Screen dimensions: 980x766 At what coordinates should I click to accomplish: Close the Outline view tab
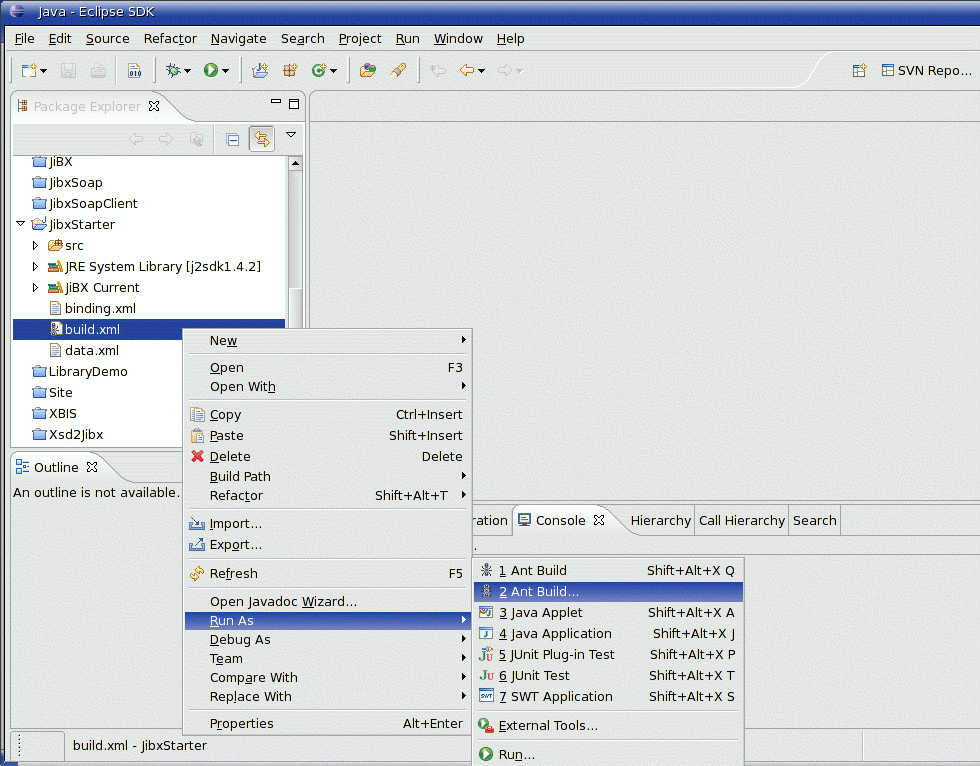(92, 467)
